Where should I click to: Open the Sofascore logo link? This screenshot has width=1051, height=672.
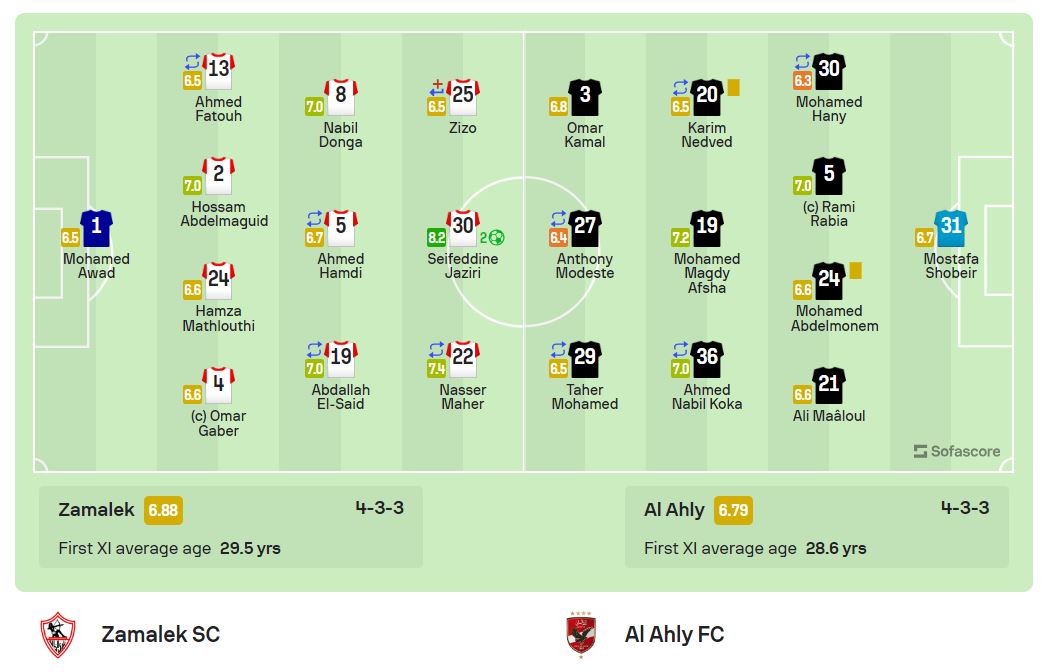pos(957,451)
